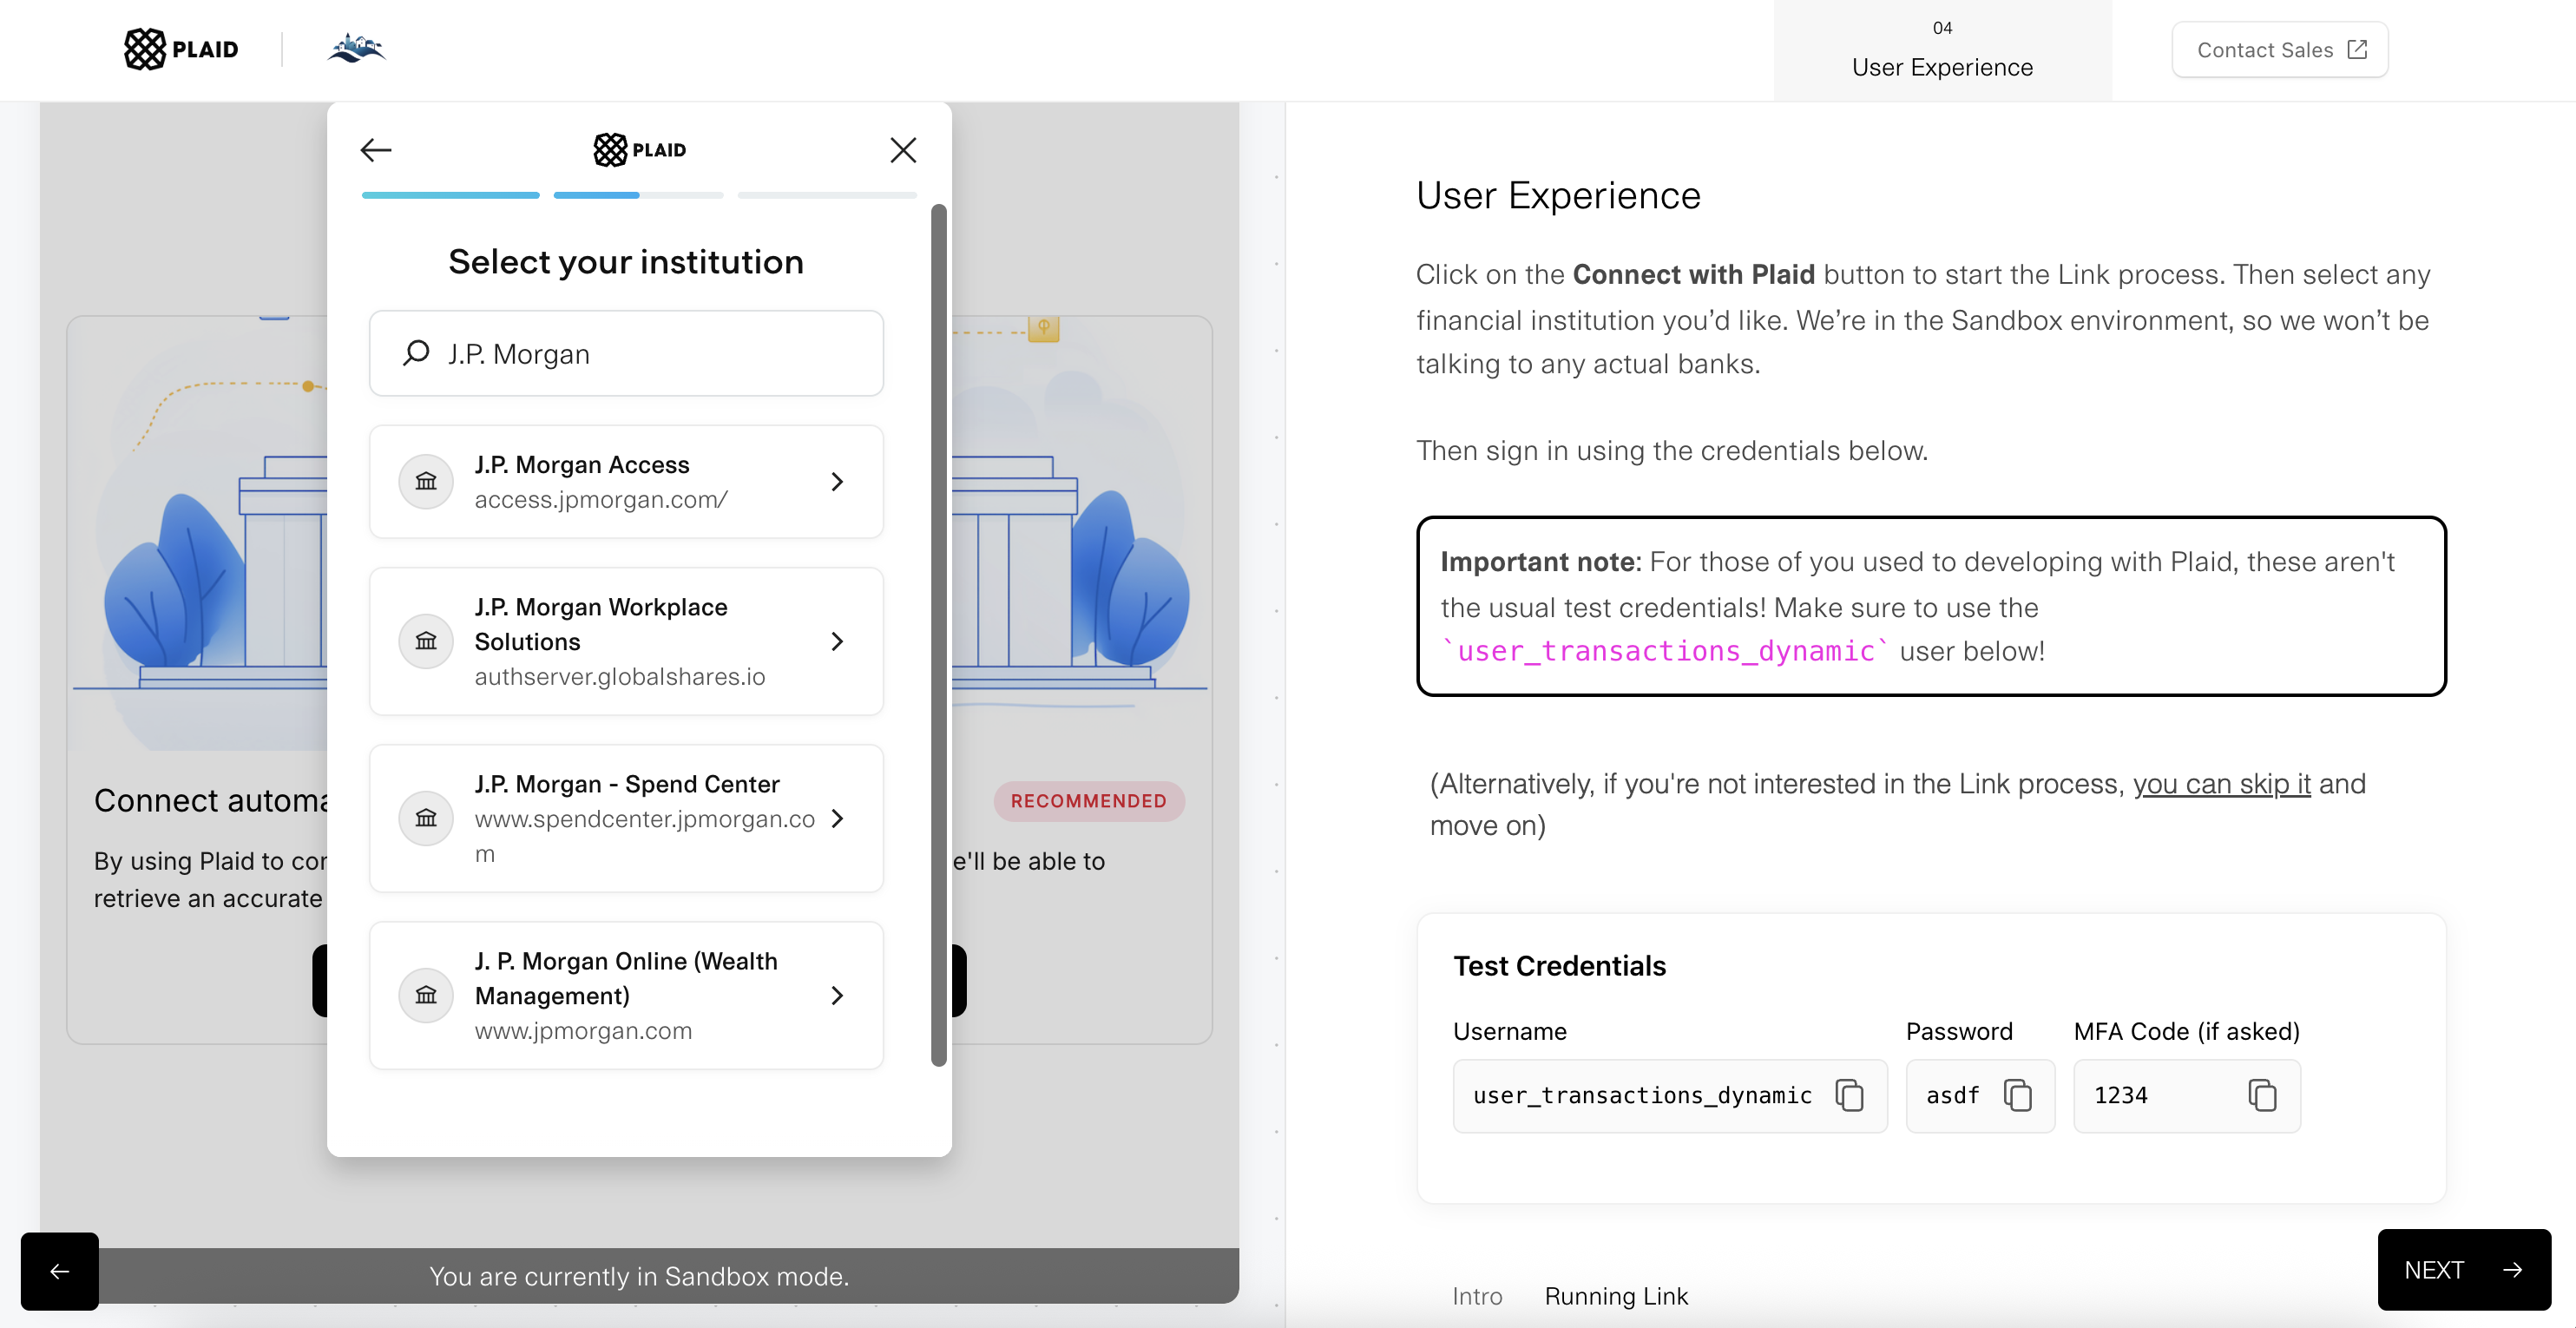Image resolution: width=2576 pixels, height=1328 pixels.
Task: Select J. P. Morgan Online (Wealth Management)
Action: click(626, 995)
